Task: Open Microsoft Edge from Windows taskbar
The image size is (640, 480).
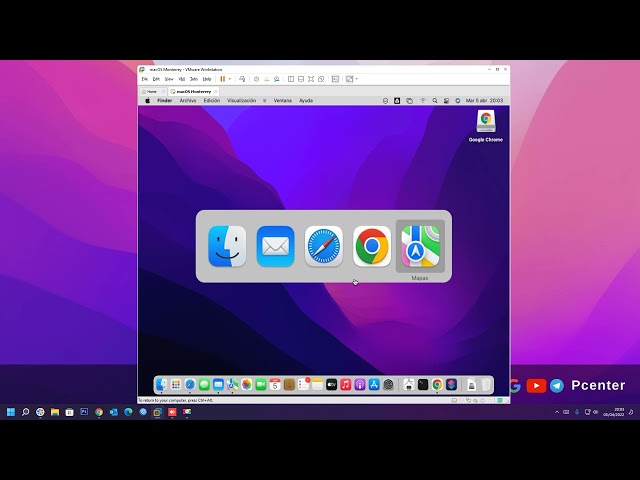Action: (x=128, y=412)
